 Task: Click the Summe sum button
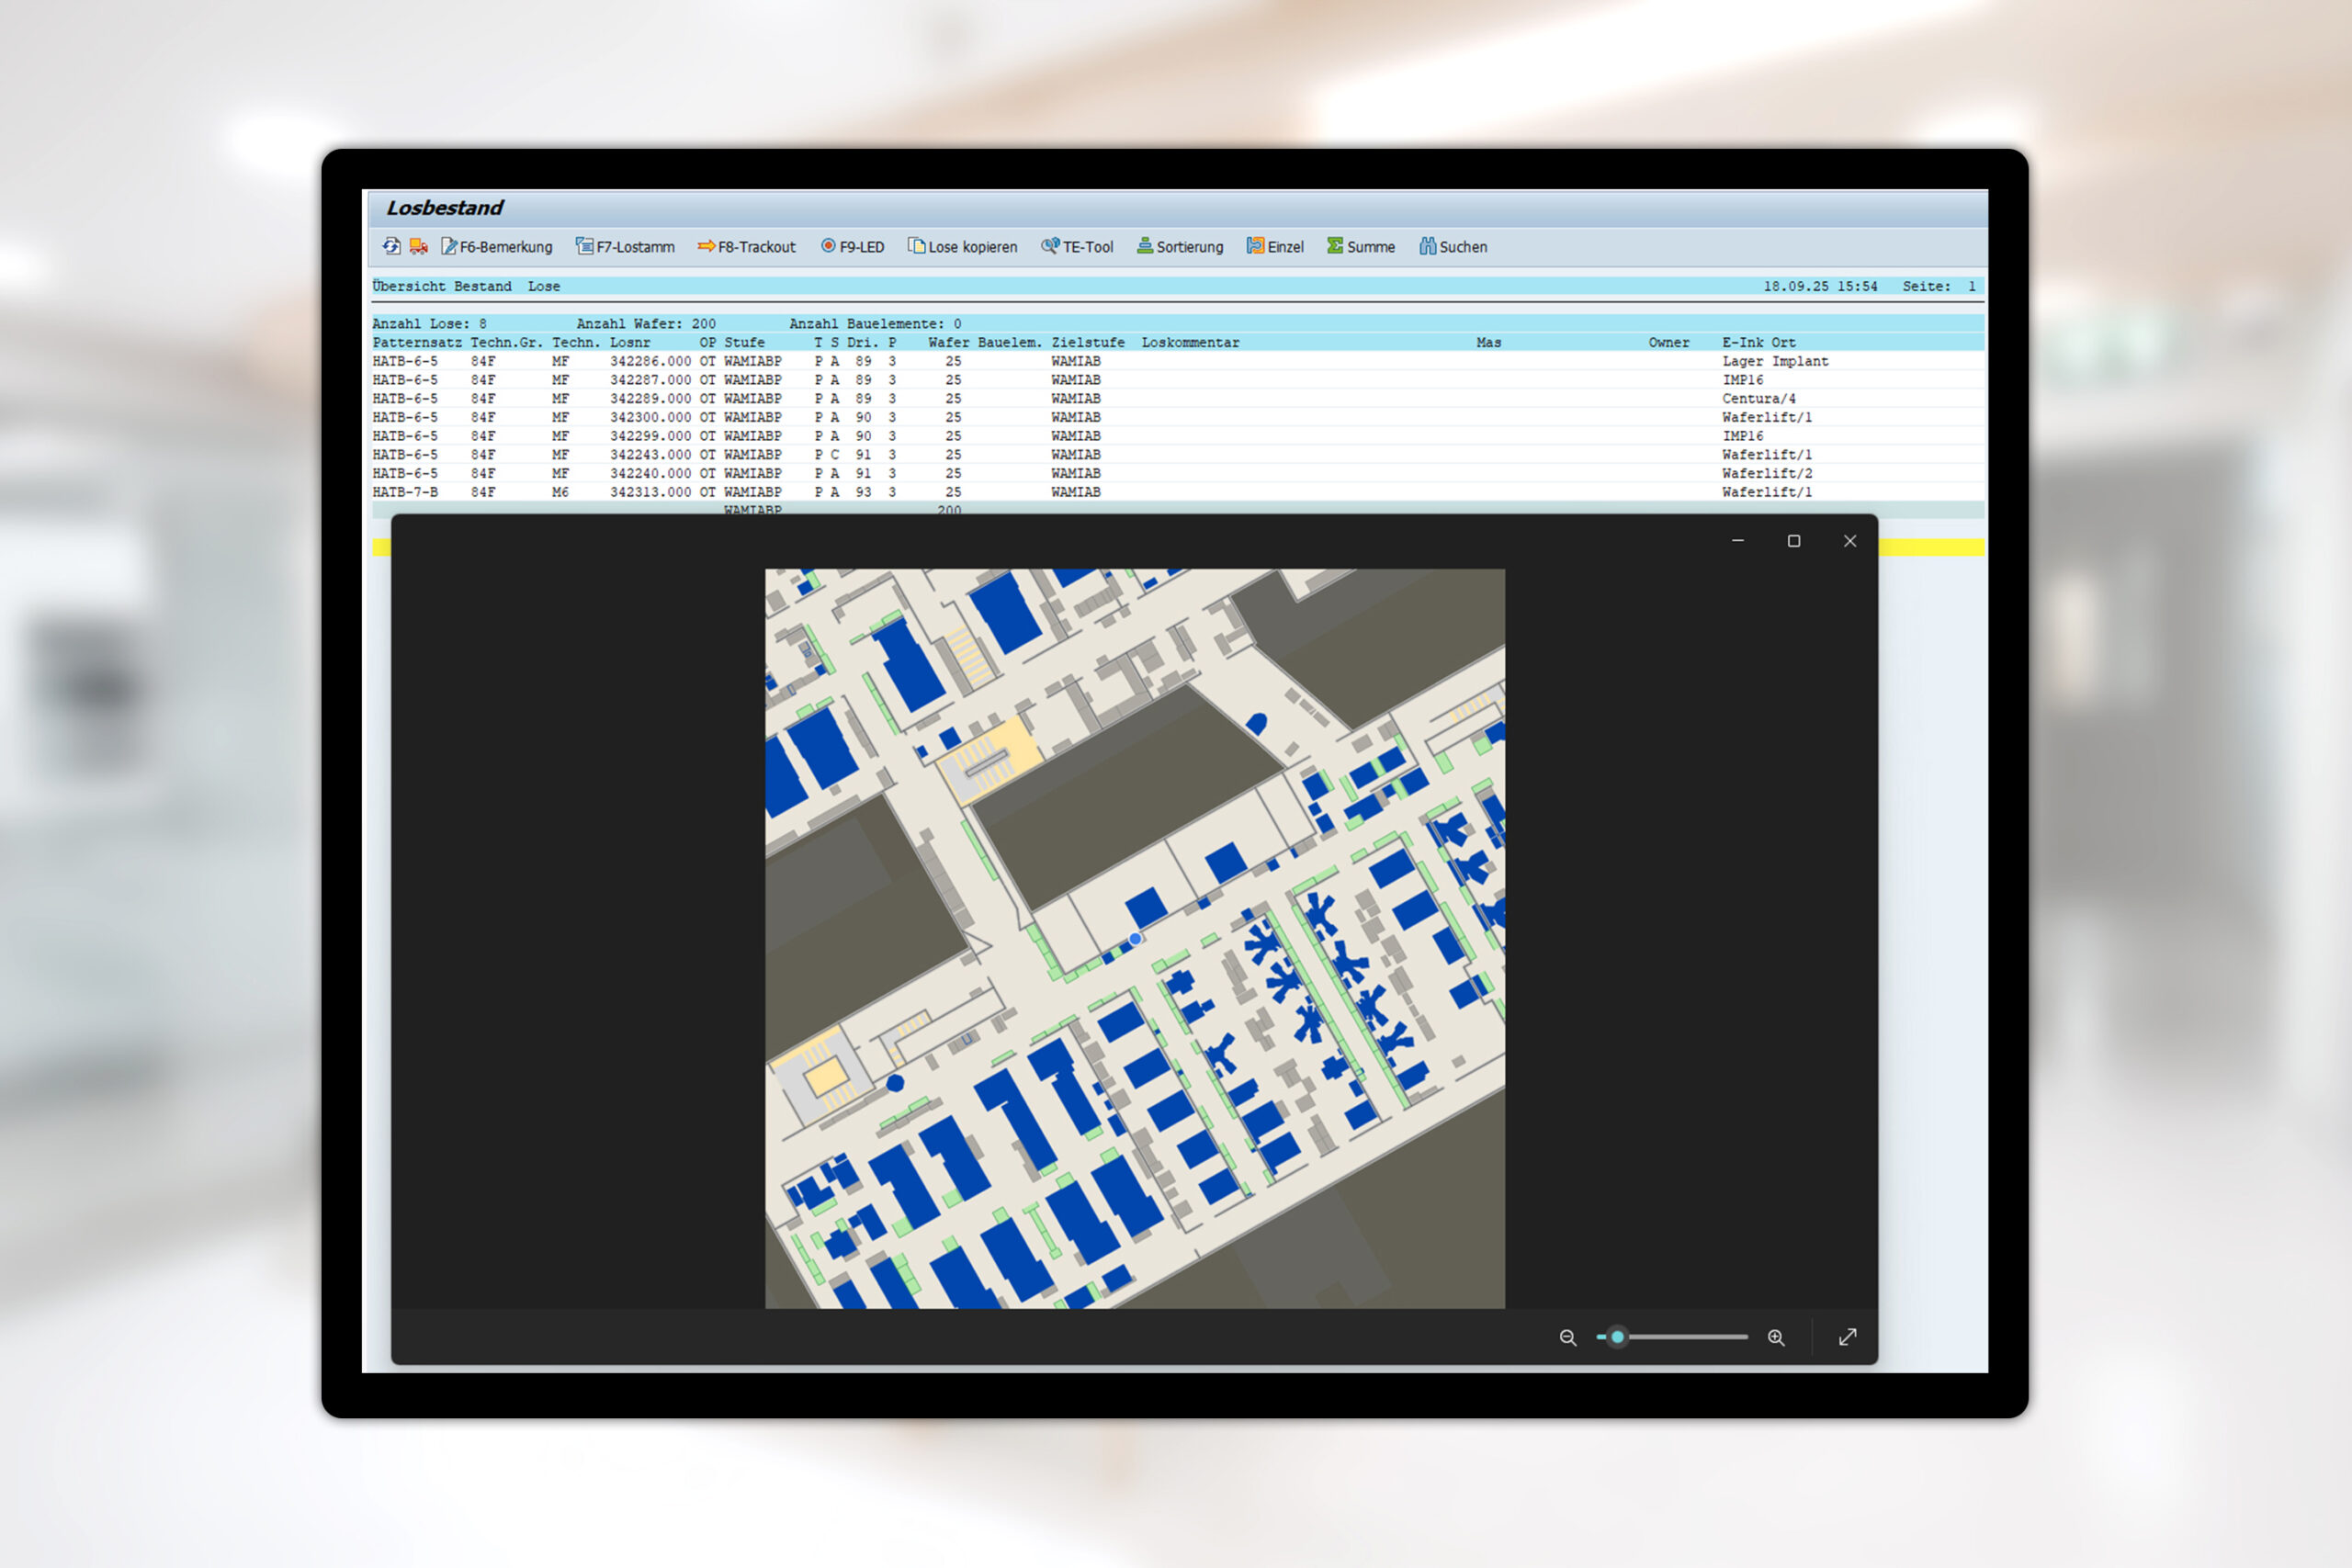tap(1361, 247)
